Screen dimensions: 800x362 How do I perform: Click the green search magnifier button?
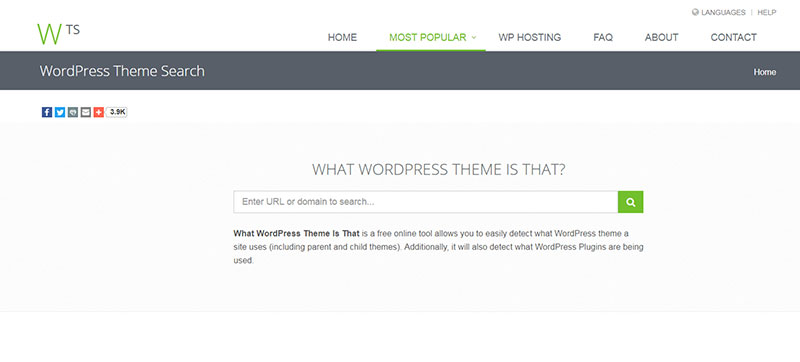[631, 202]
